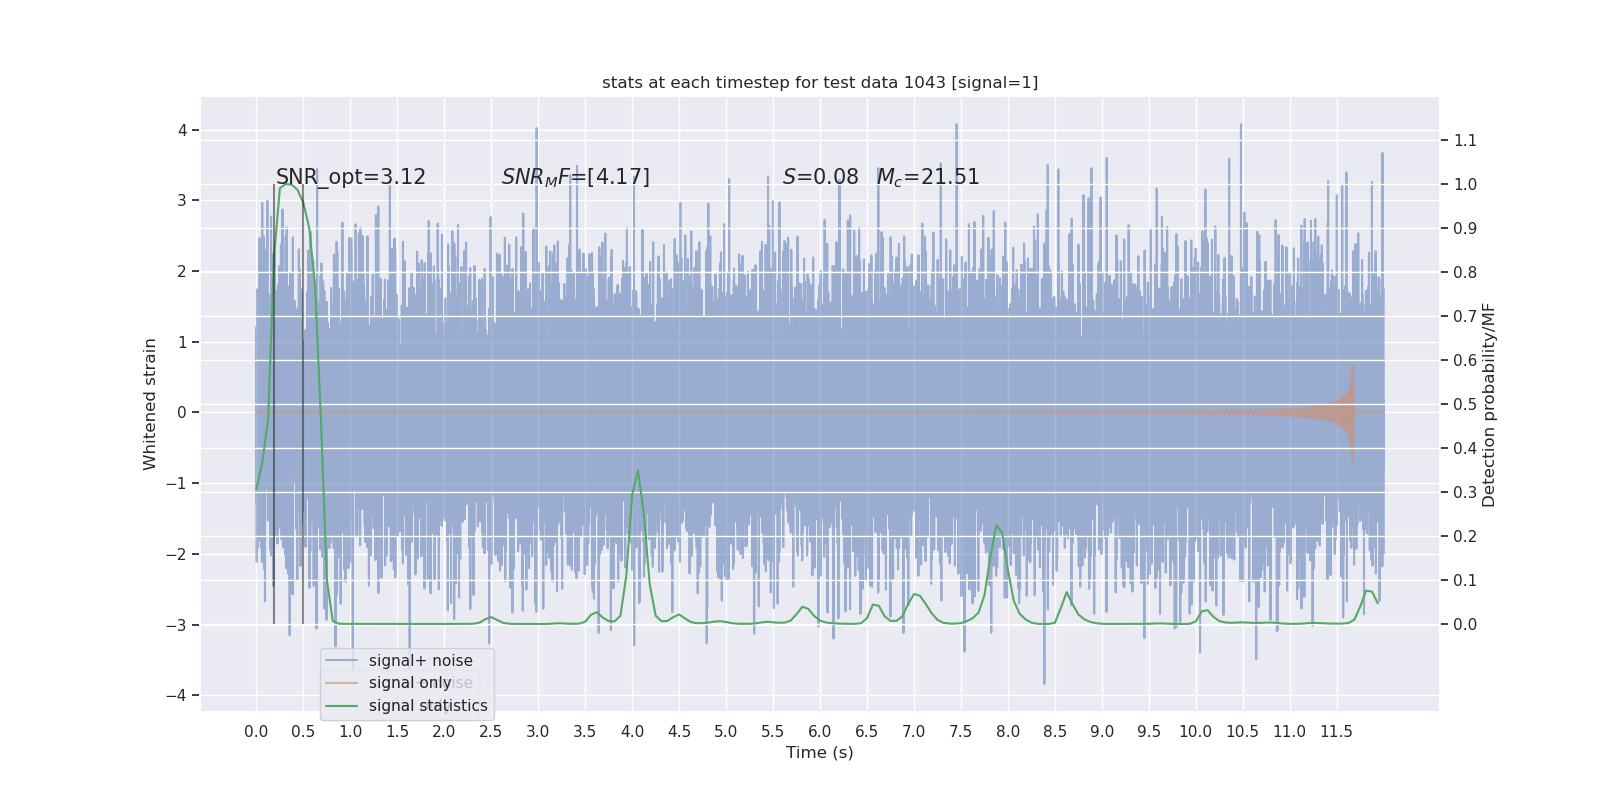Click the Mc=21.51 annotation text
The width and height of the screenshot is (1600, 800).
point(928,177)
